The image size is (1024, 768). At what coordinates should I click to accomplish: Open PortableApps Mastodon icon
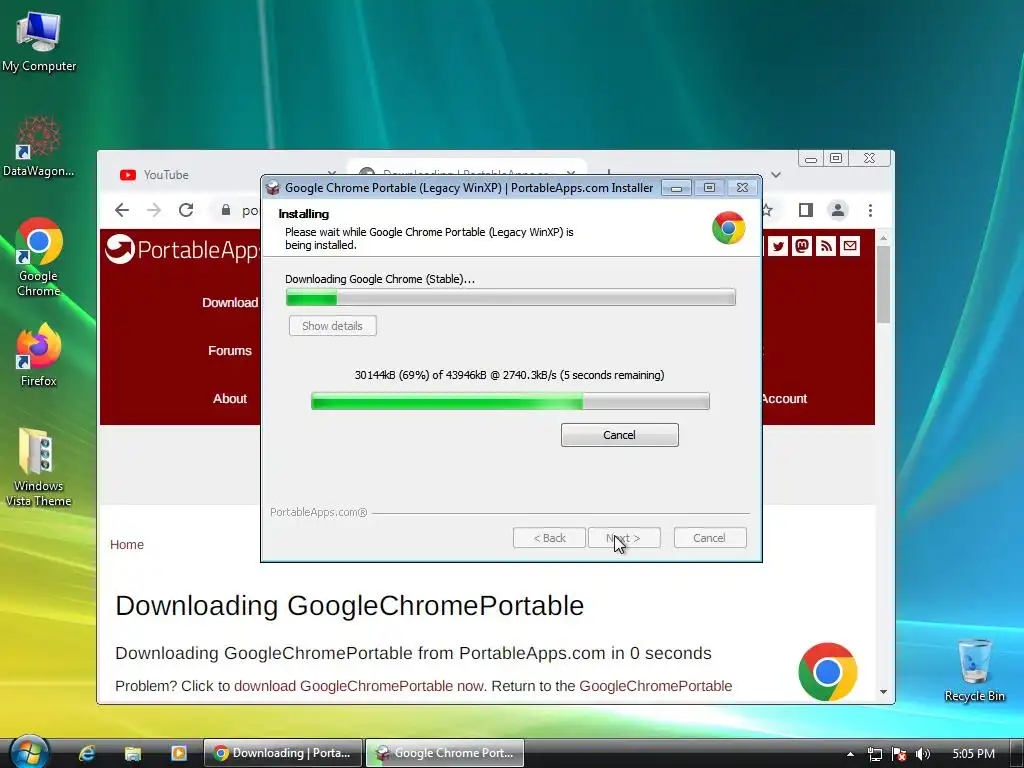(802, 246)
